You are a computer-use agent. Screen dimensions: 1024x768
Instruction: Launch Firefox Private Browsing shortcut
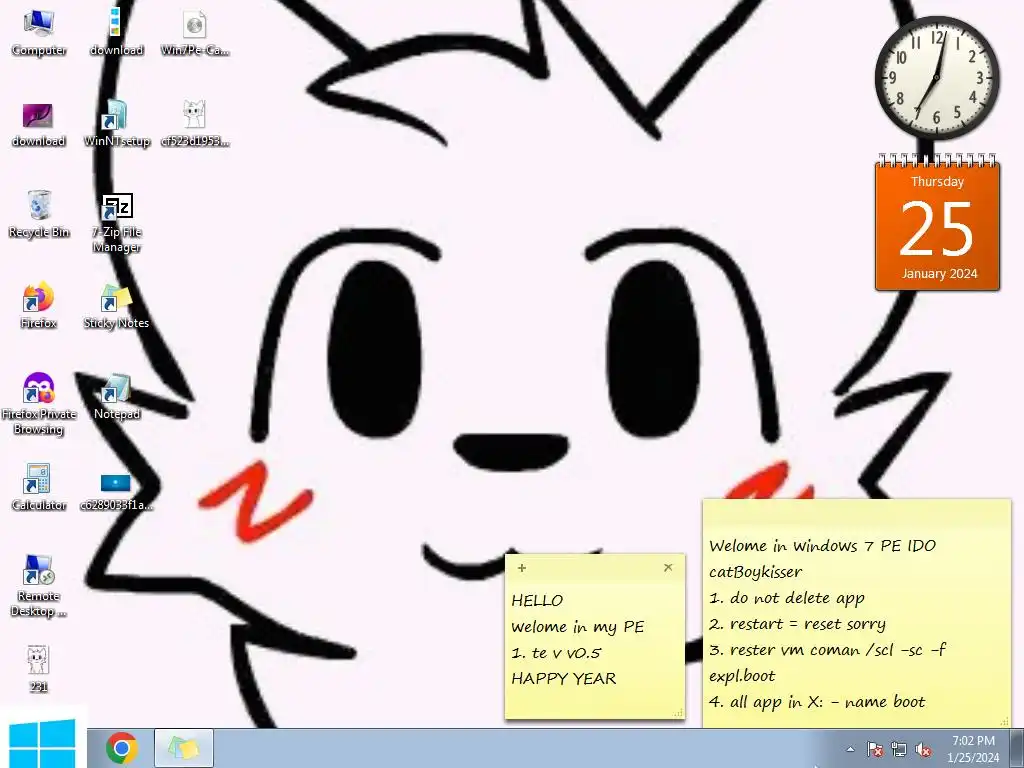(39, 404)
